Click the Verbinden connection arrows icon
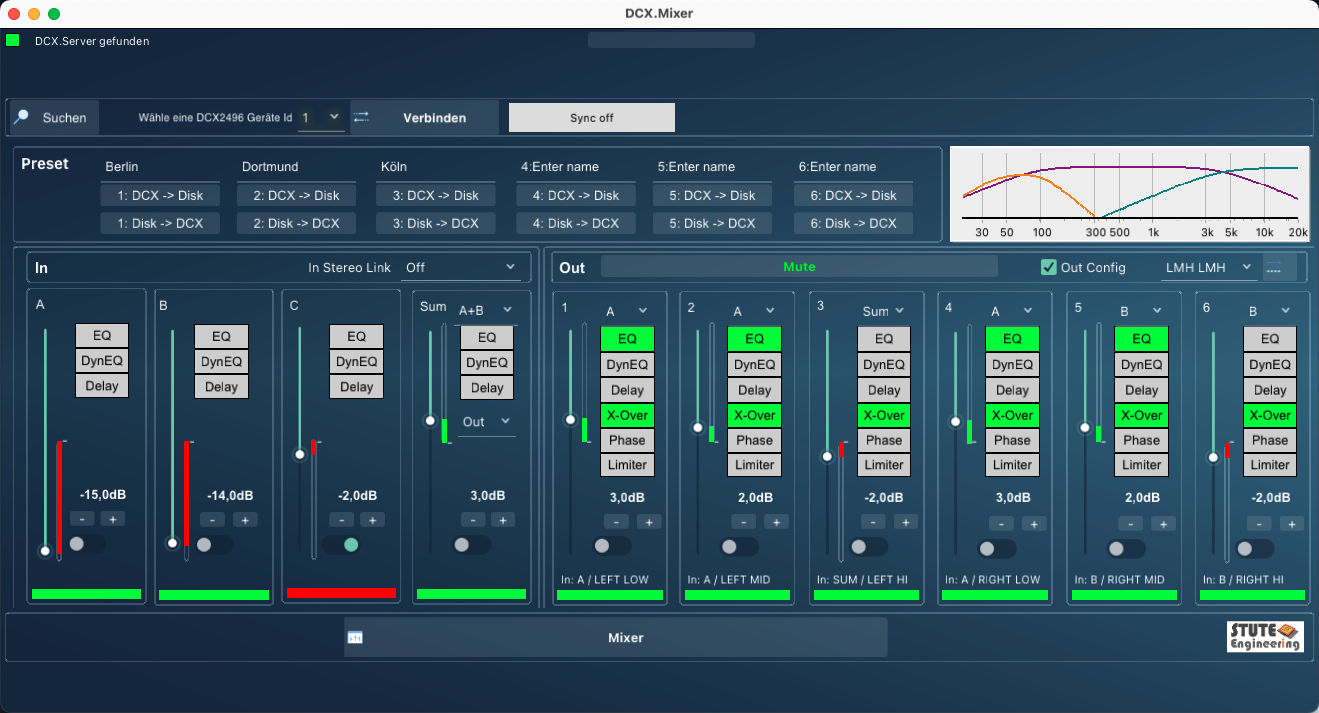Viewport: 1319px width, 713px height. click(361, 117)
